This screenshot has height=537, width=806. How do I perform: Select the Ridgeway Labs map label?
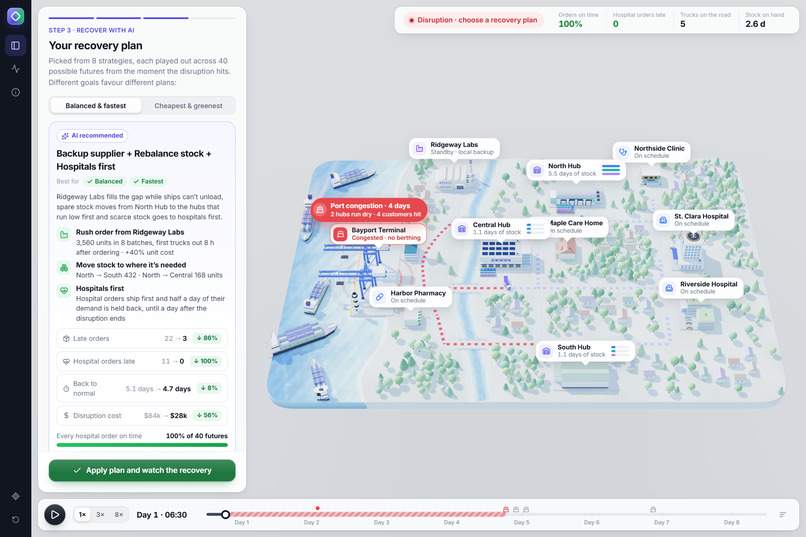coord(454,149)
